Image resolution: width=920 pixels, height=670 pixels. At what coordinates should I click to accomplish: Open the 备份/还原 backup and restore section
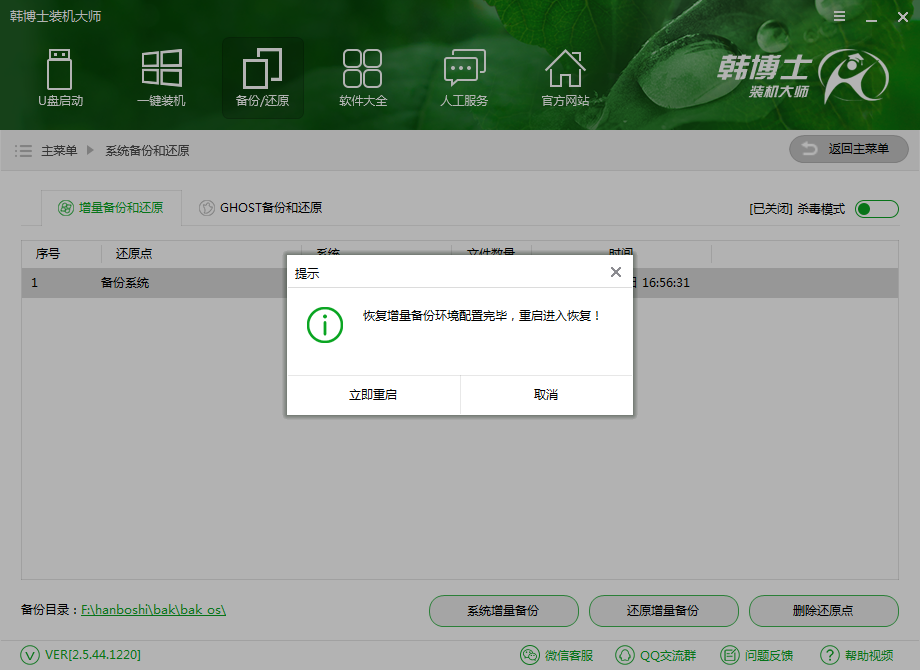point(262,78)
